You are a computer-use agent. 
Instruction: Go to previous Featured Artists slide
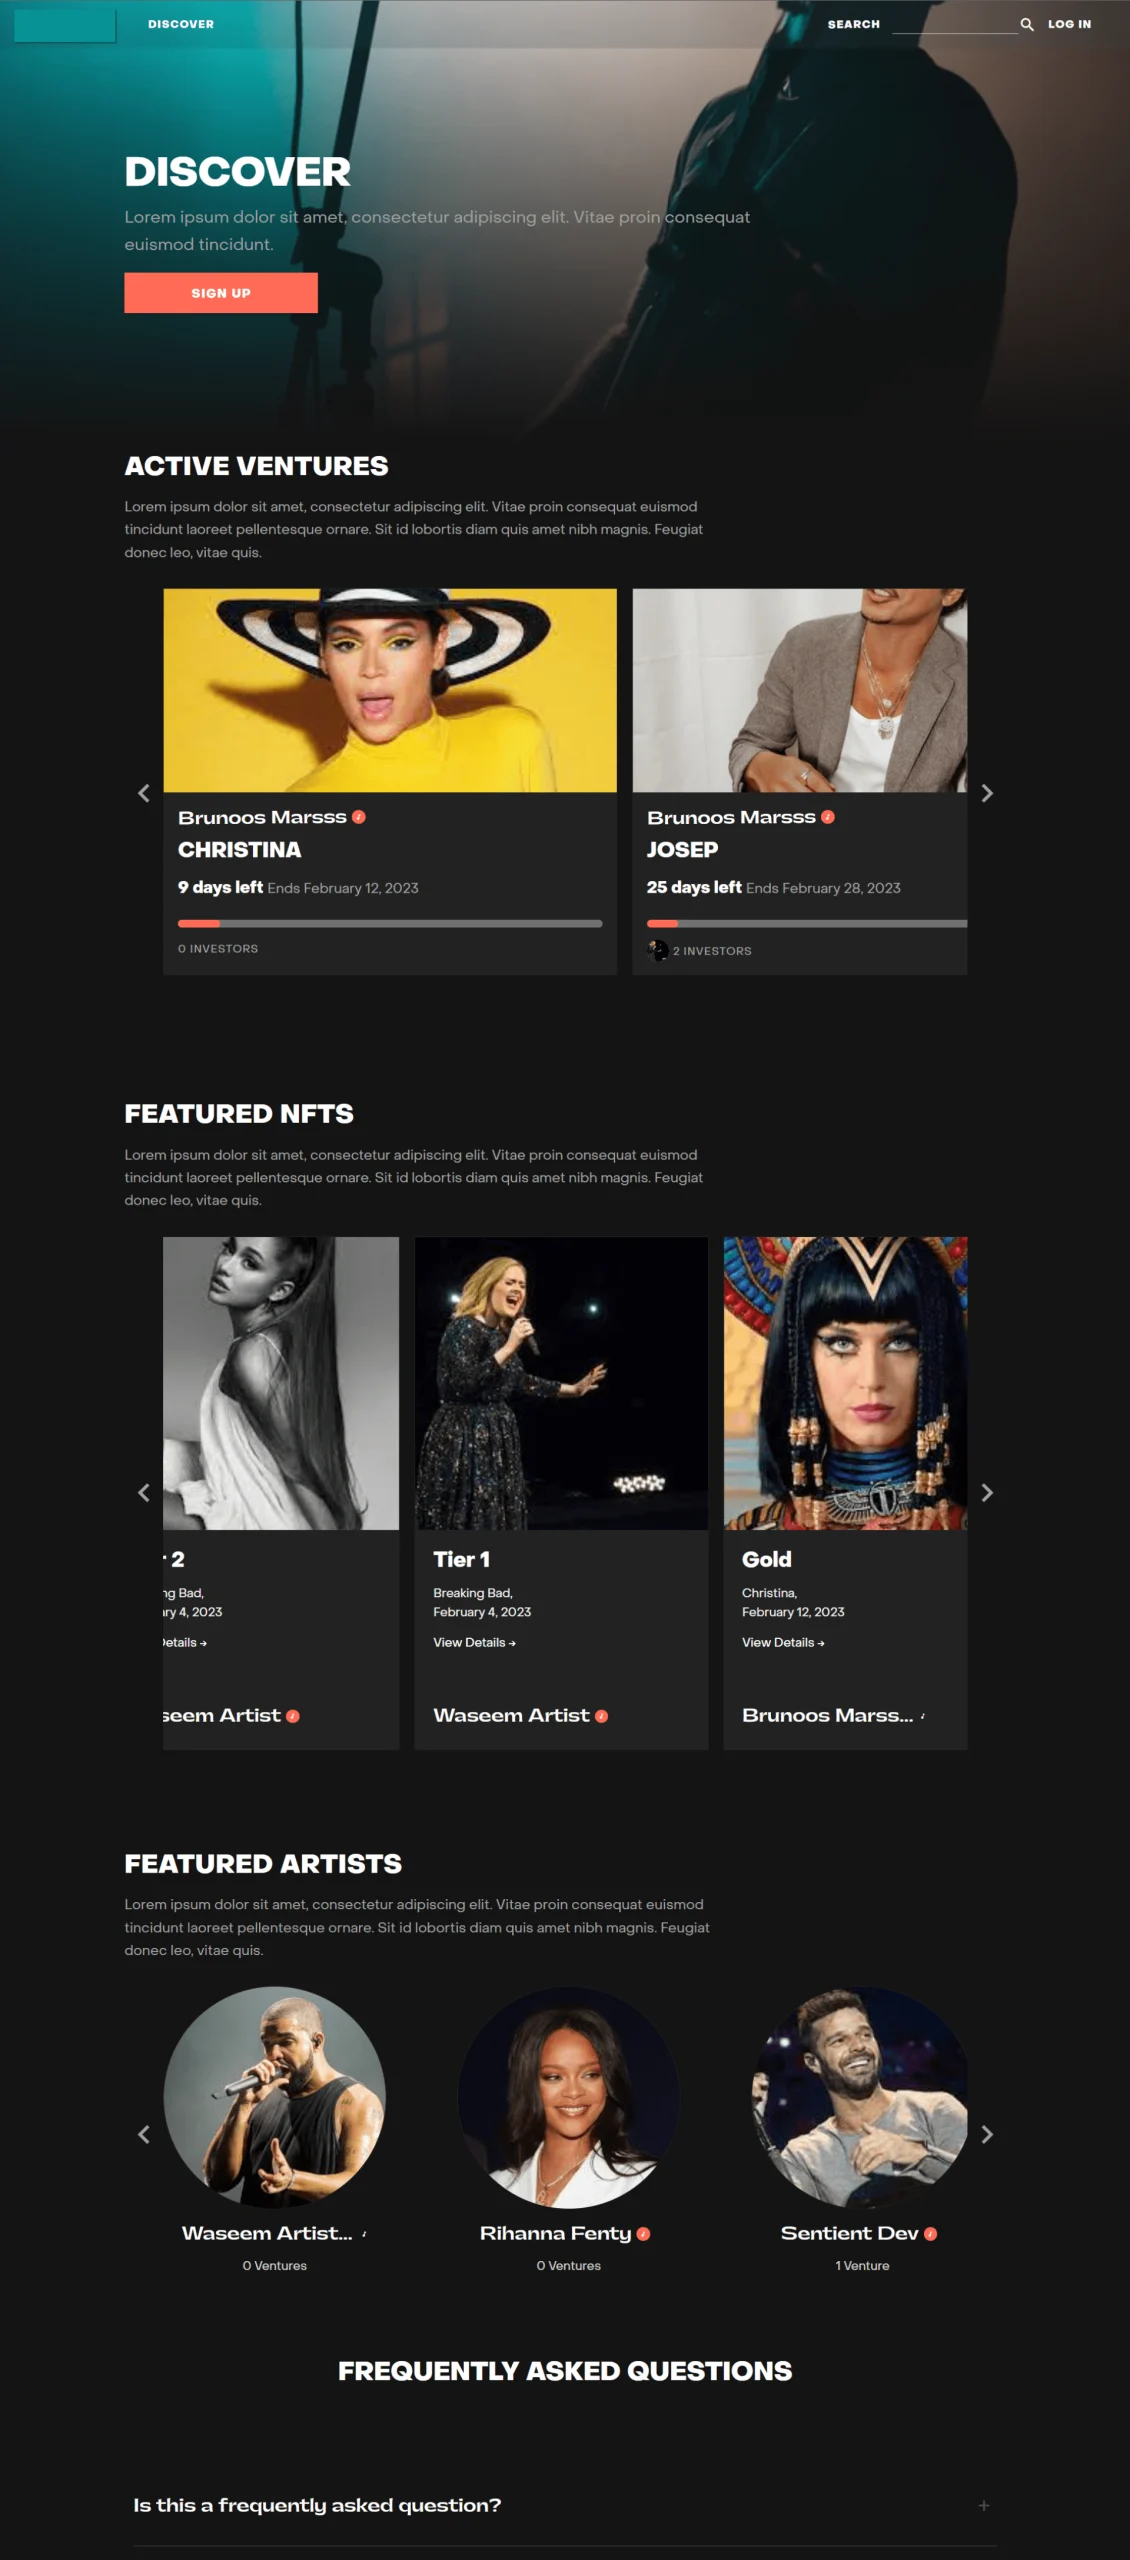tap(144, 2135)
